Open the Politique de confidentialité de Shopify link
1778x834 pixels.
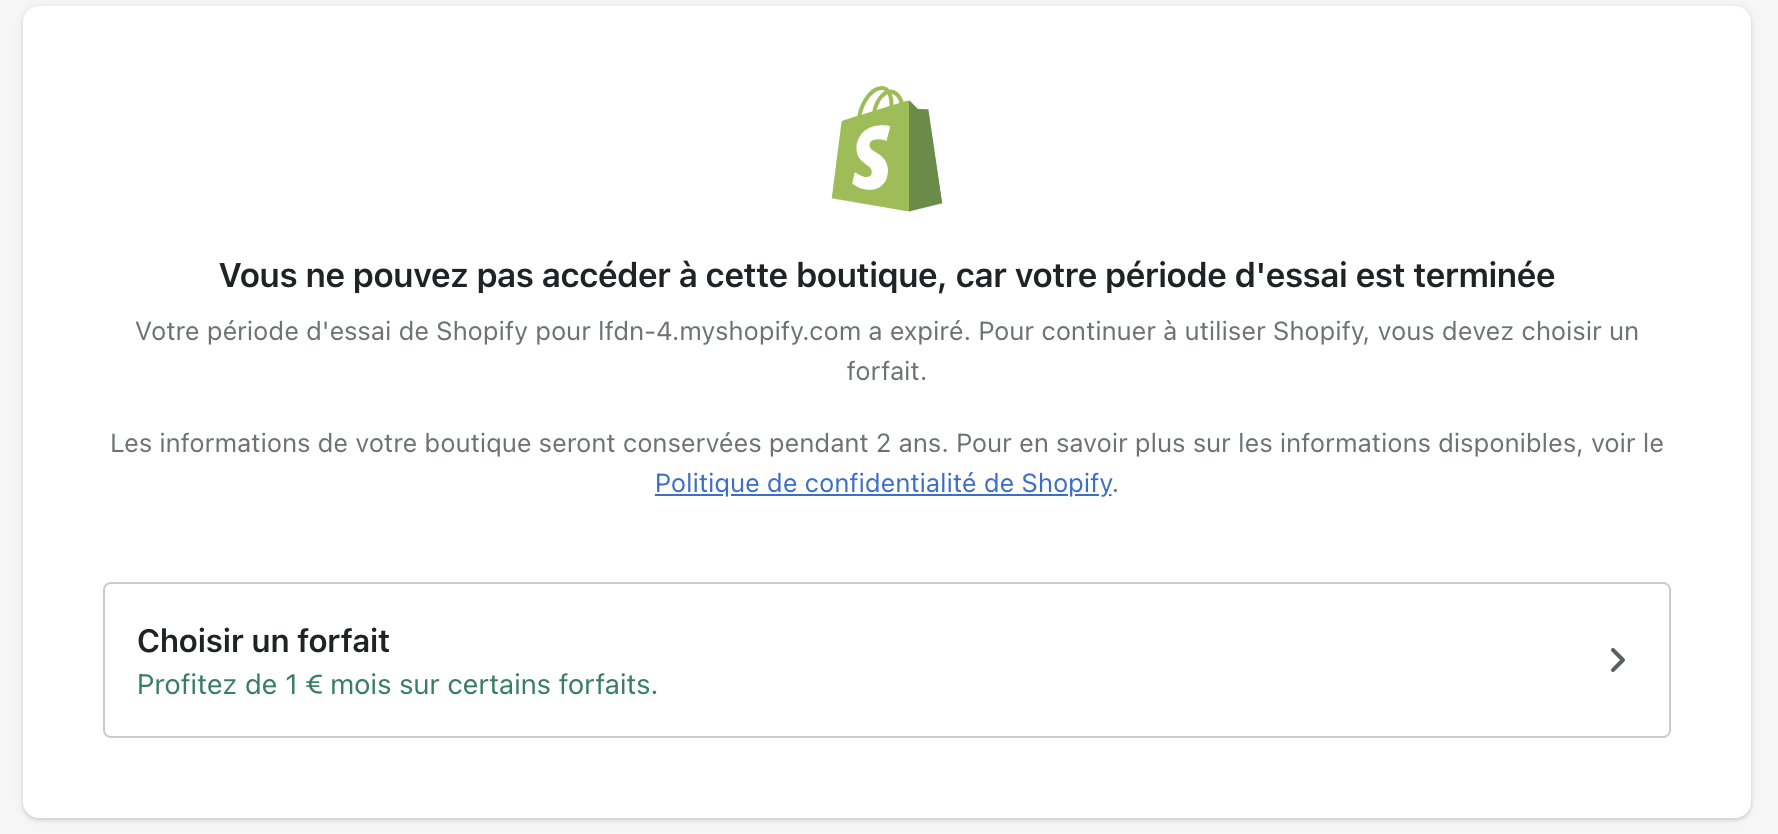coord(883,484)
